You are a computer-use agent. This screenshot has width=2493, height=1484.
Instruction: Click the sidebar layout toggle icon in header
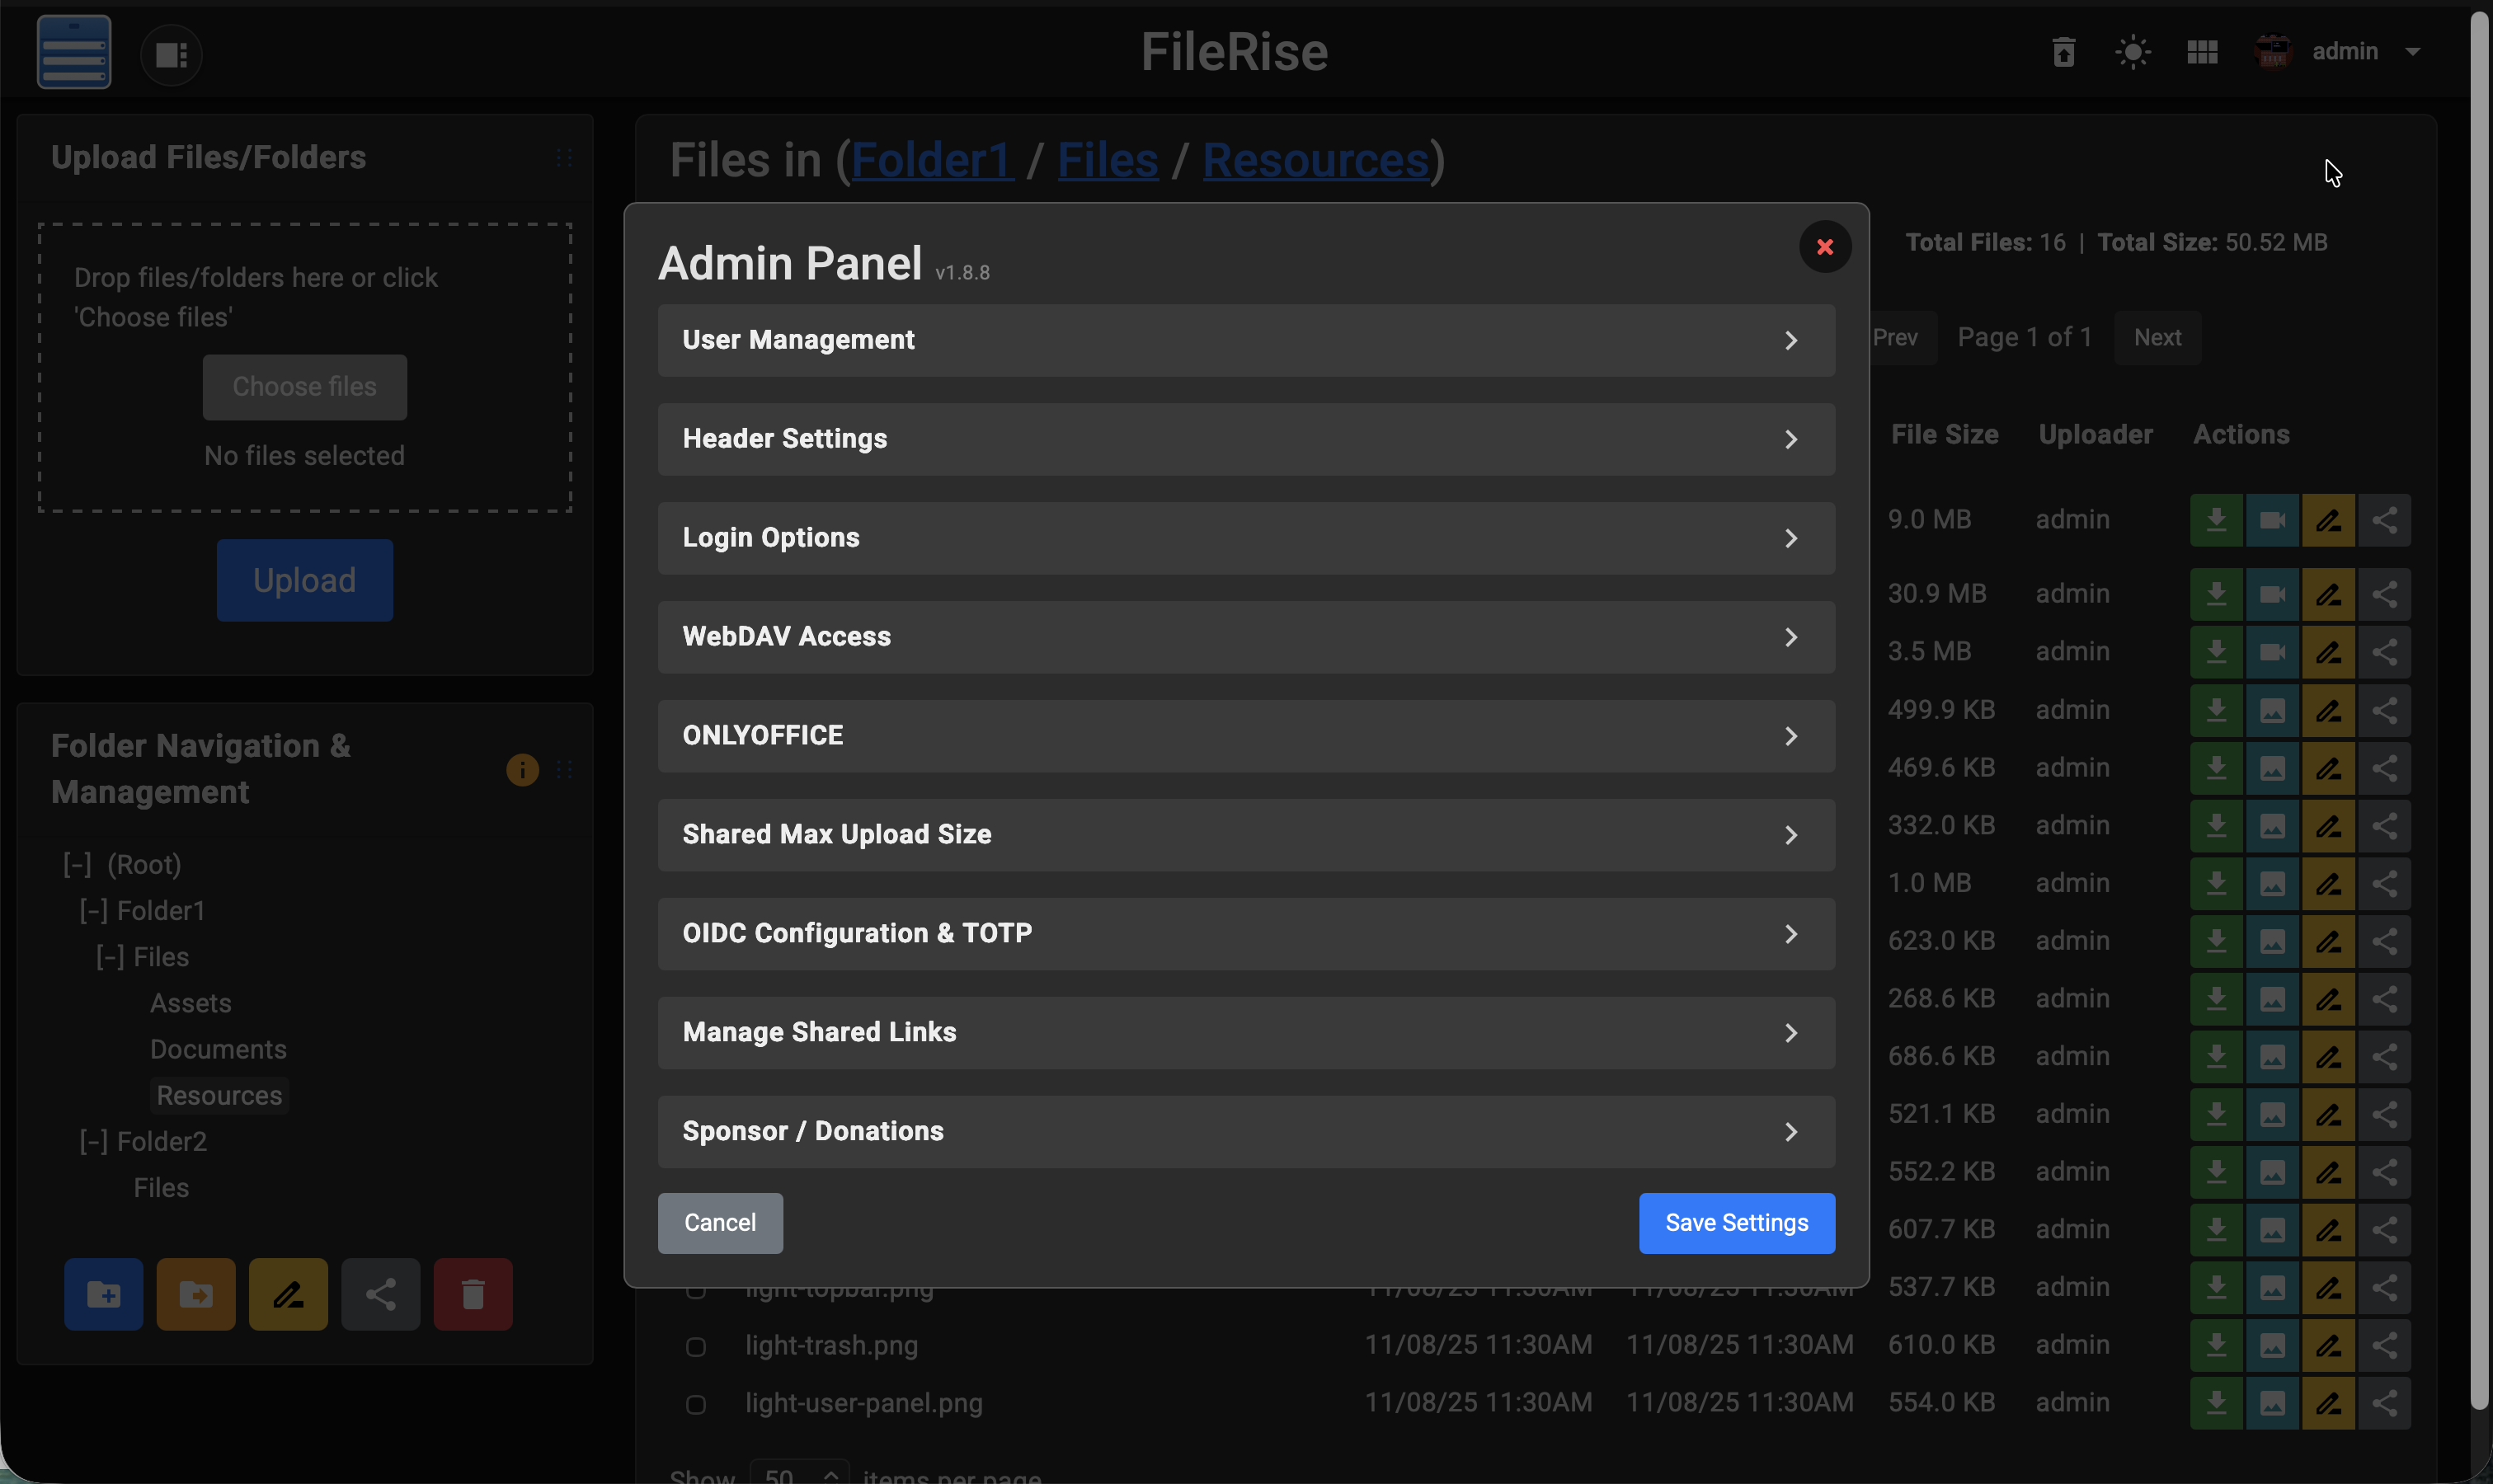(x=171, y=55)
